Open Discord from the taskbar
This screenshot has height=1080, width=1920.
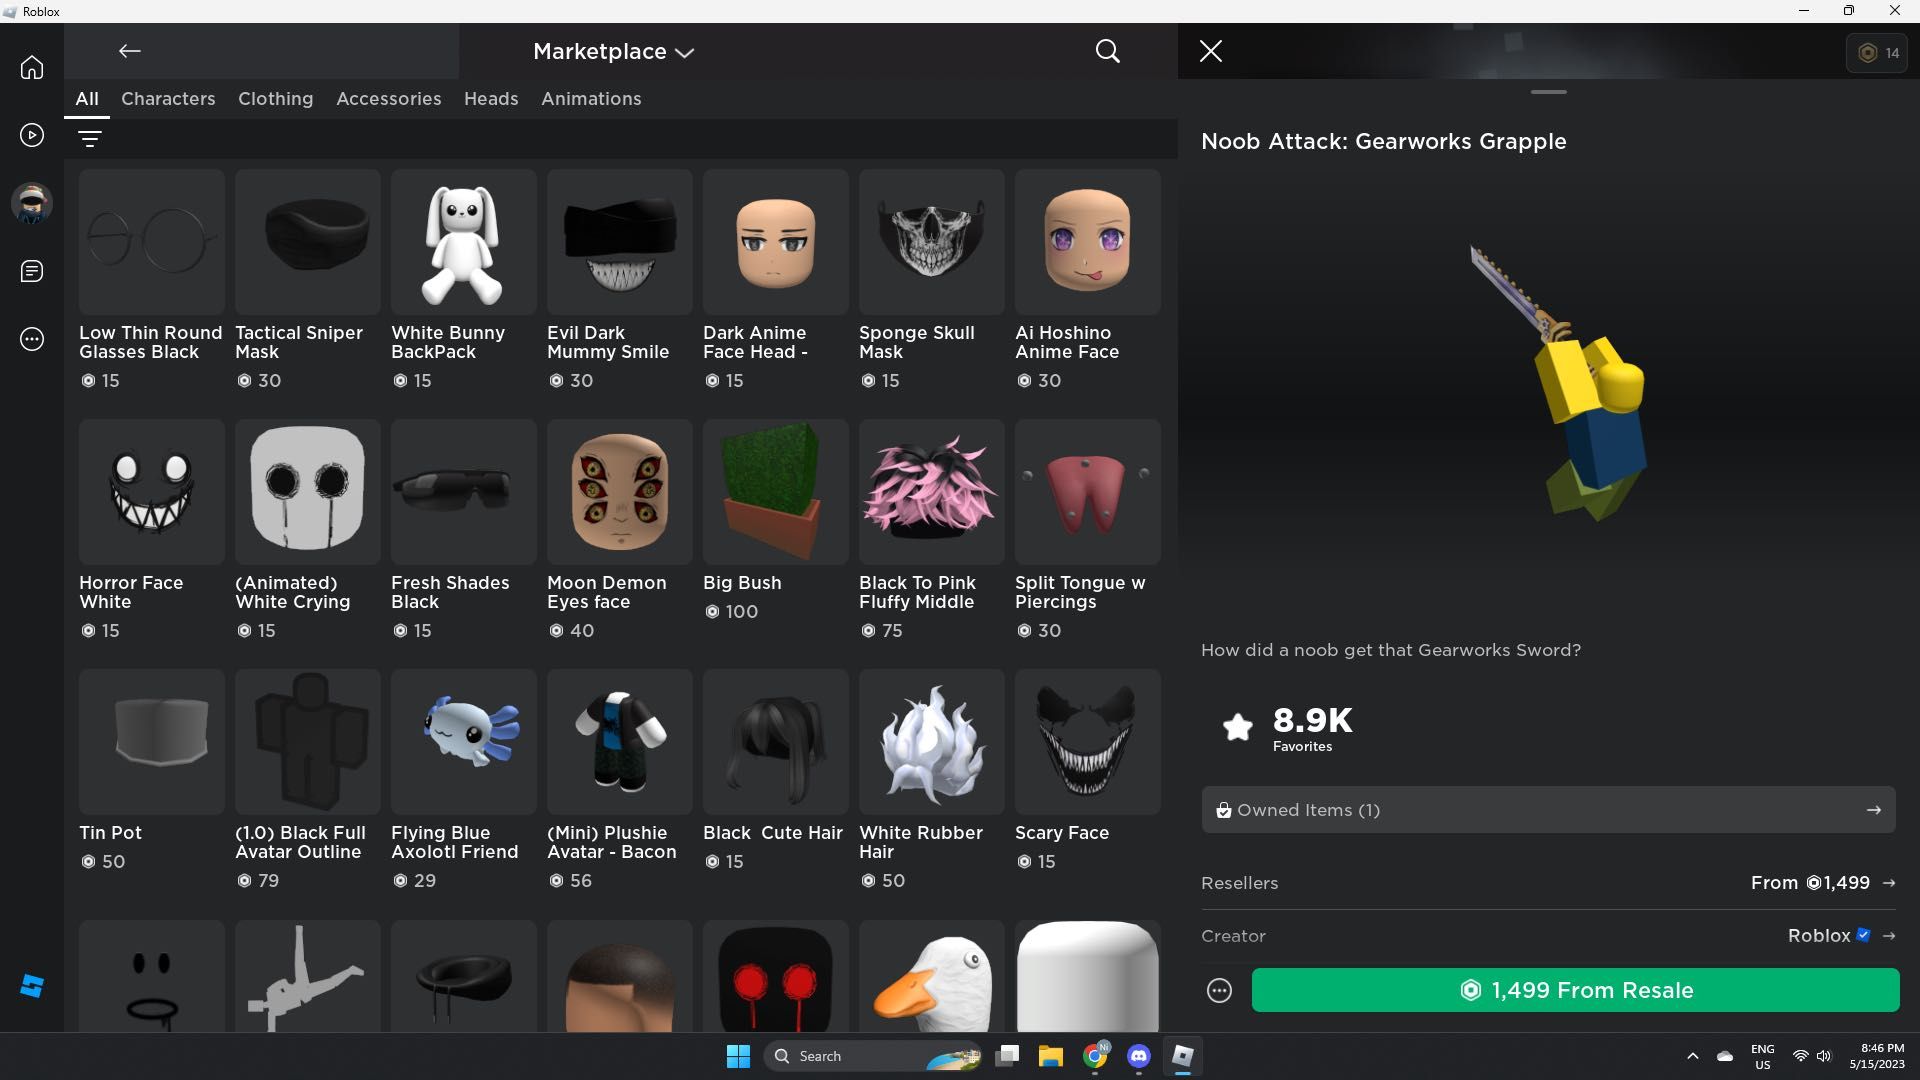click(x=1138, y=1056)
